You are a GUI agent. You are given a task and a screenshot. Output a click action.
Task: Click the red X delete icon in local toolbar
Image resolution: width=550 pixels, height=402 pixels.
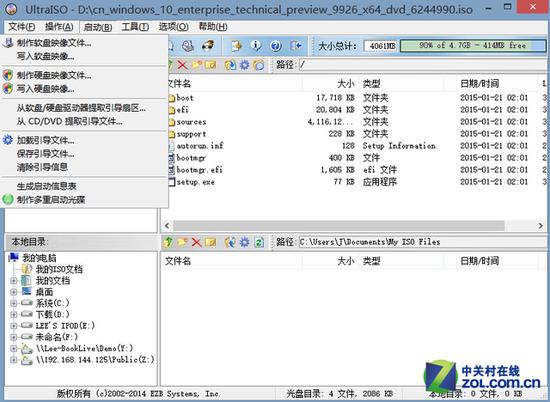tap(196, 242)
